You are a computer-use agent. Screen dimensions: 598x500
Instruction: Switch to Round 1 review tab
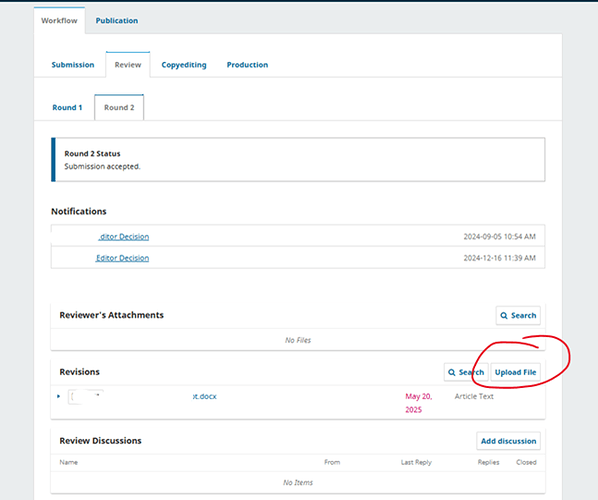pos(67,108)
